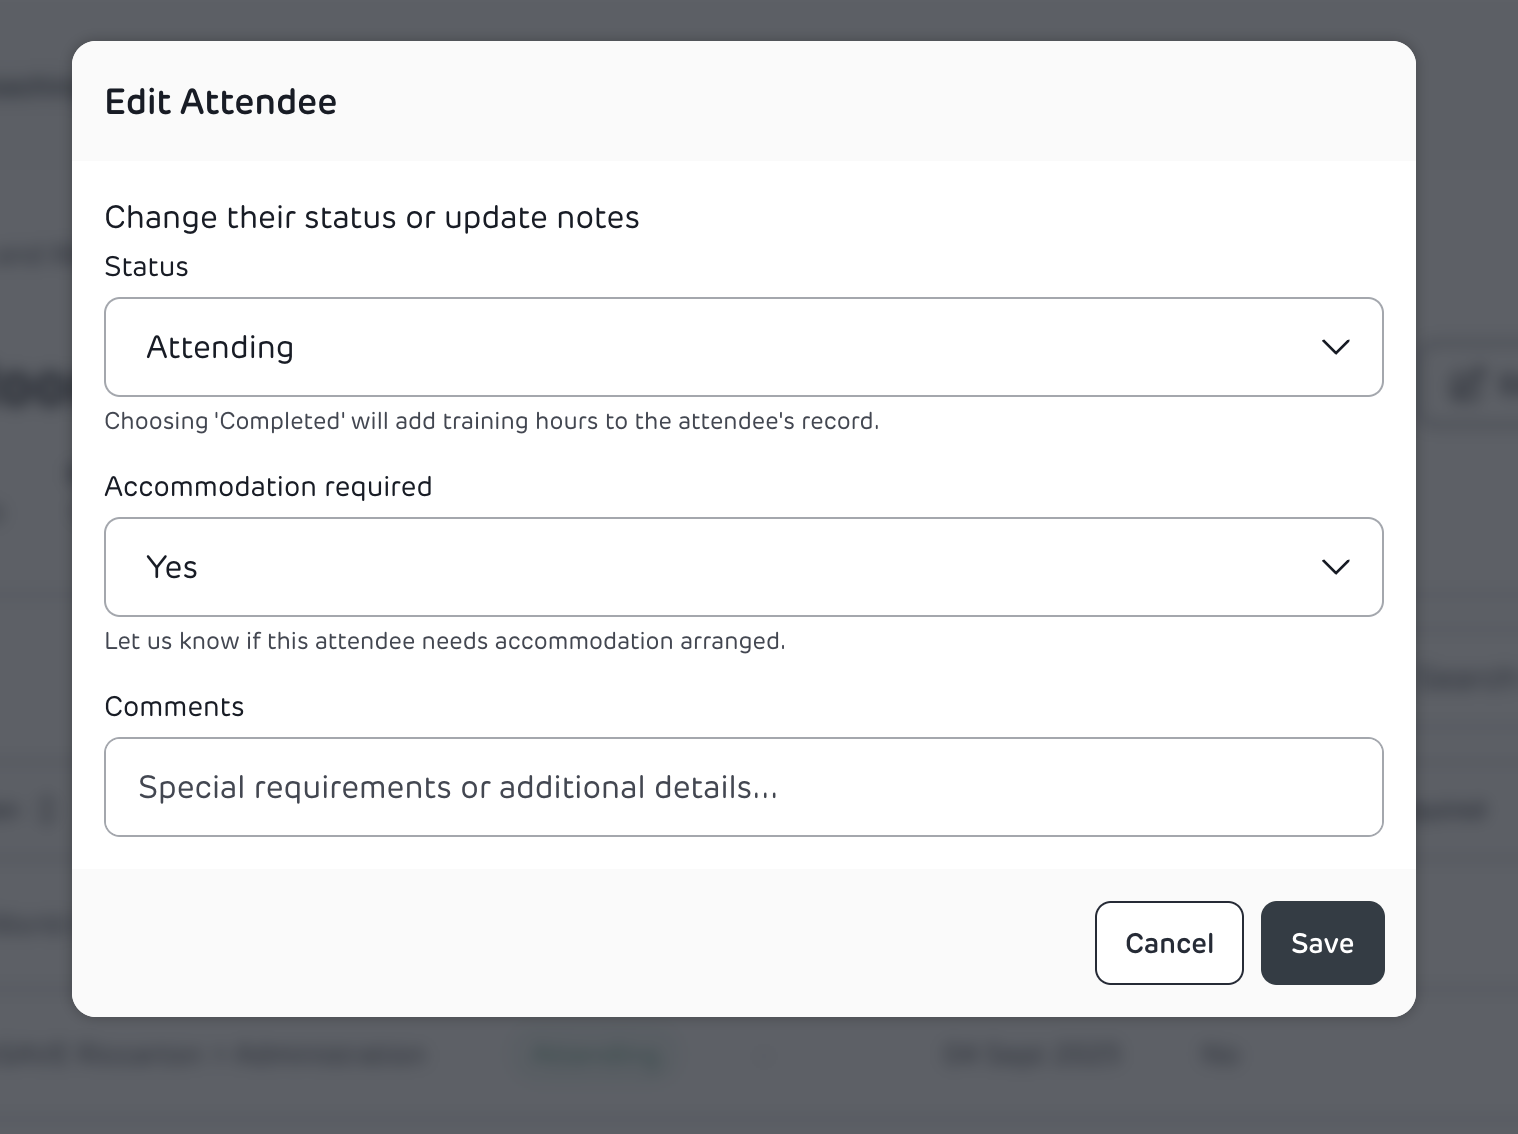Image resolution: width=1518 pixels, height=1134 pixels.
Task: Click the Accommodation required label
Action: (x=268, y=487)
